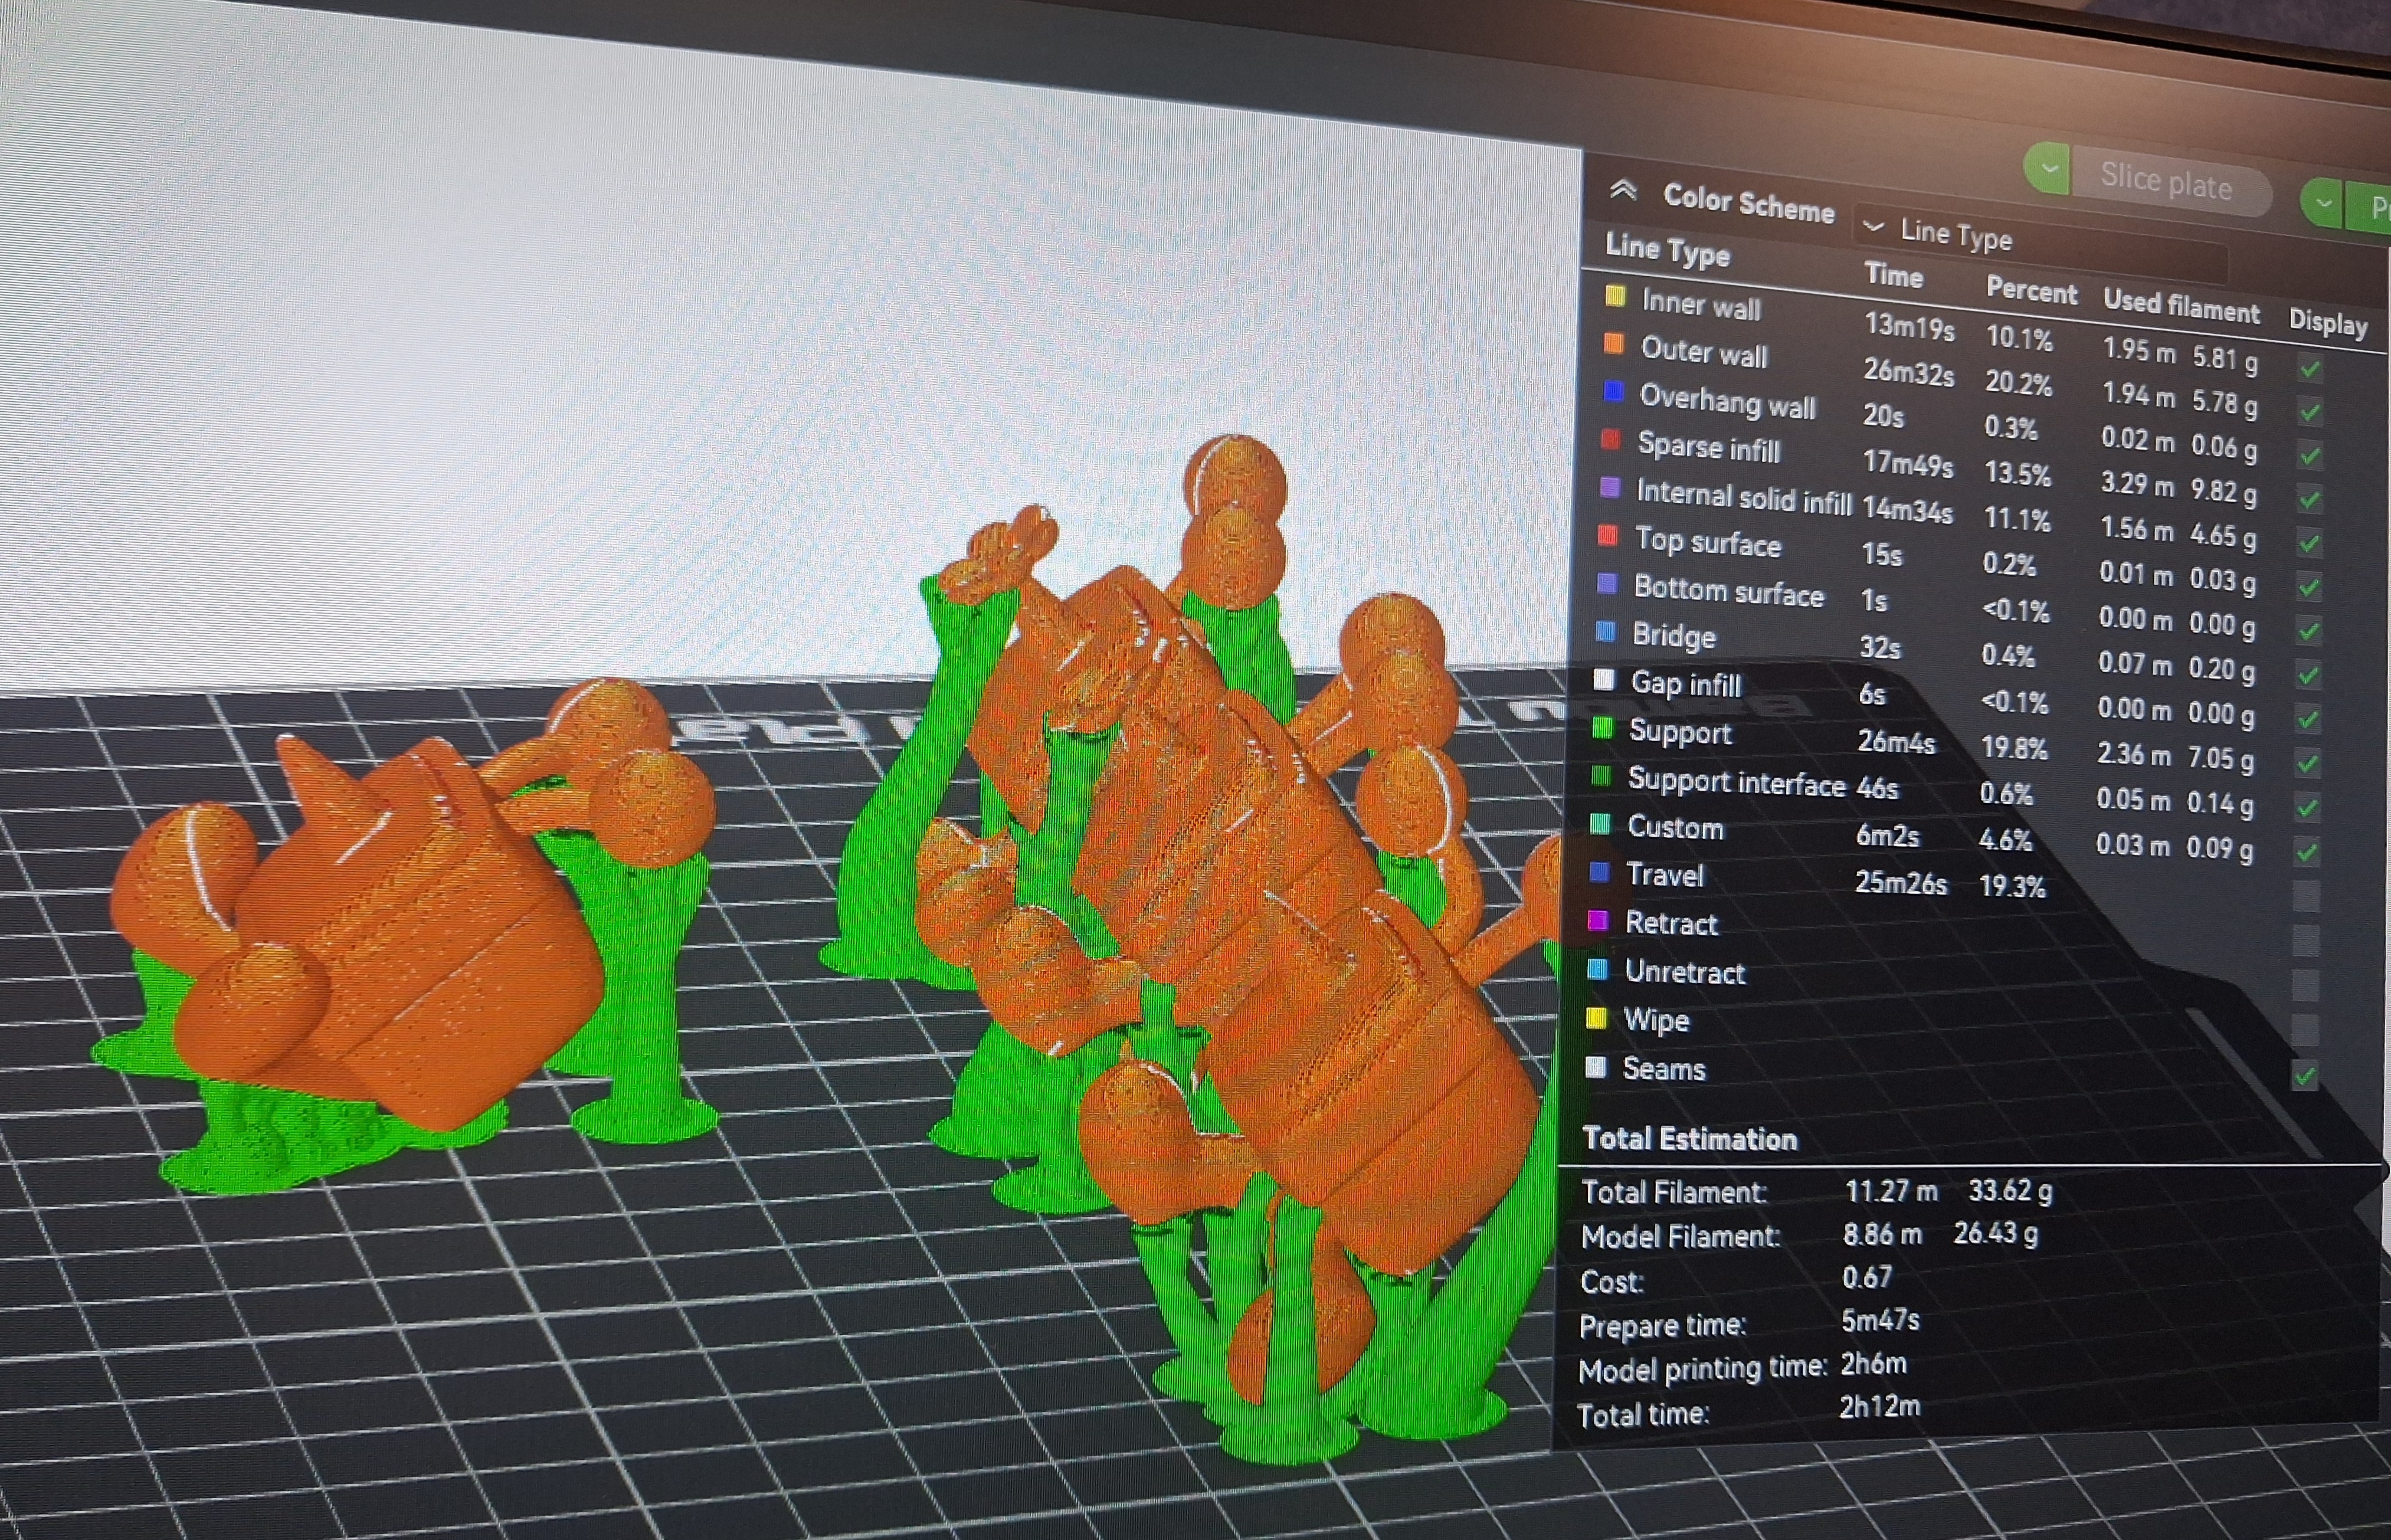Screen dimensions: 2391x1540
Task: Click the Slice plate button
Action: [x=2166, y=182]
